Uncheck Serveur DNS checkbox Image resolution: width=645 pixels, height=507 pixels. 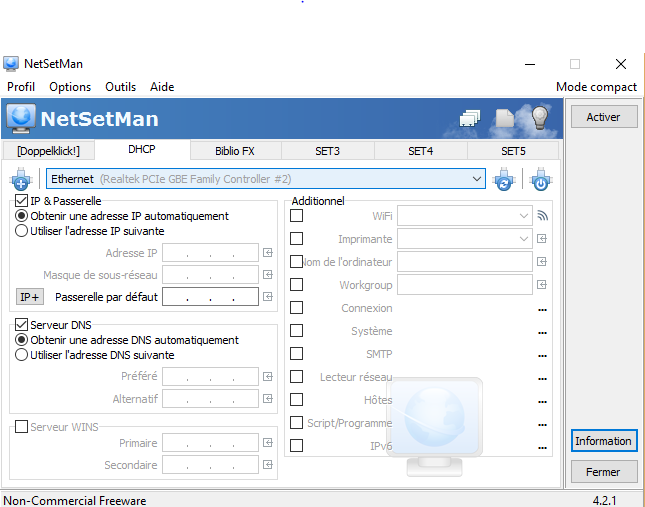21,325
